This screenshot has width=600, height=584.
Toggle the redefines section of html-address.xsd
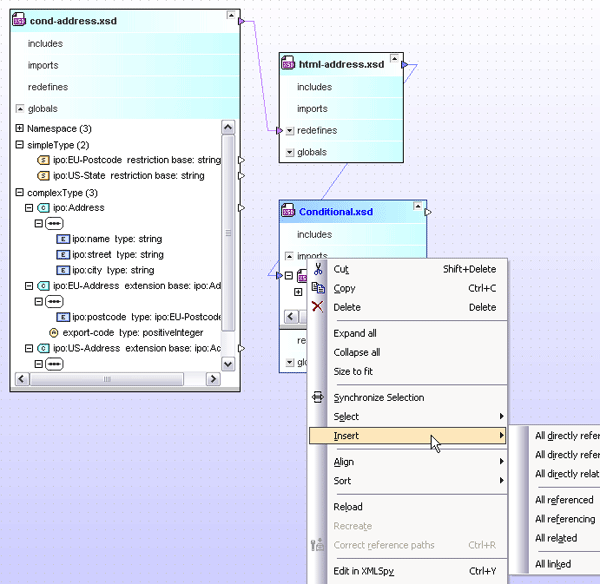click(289, 131)
